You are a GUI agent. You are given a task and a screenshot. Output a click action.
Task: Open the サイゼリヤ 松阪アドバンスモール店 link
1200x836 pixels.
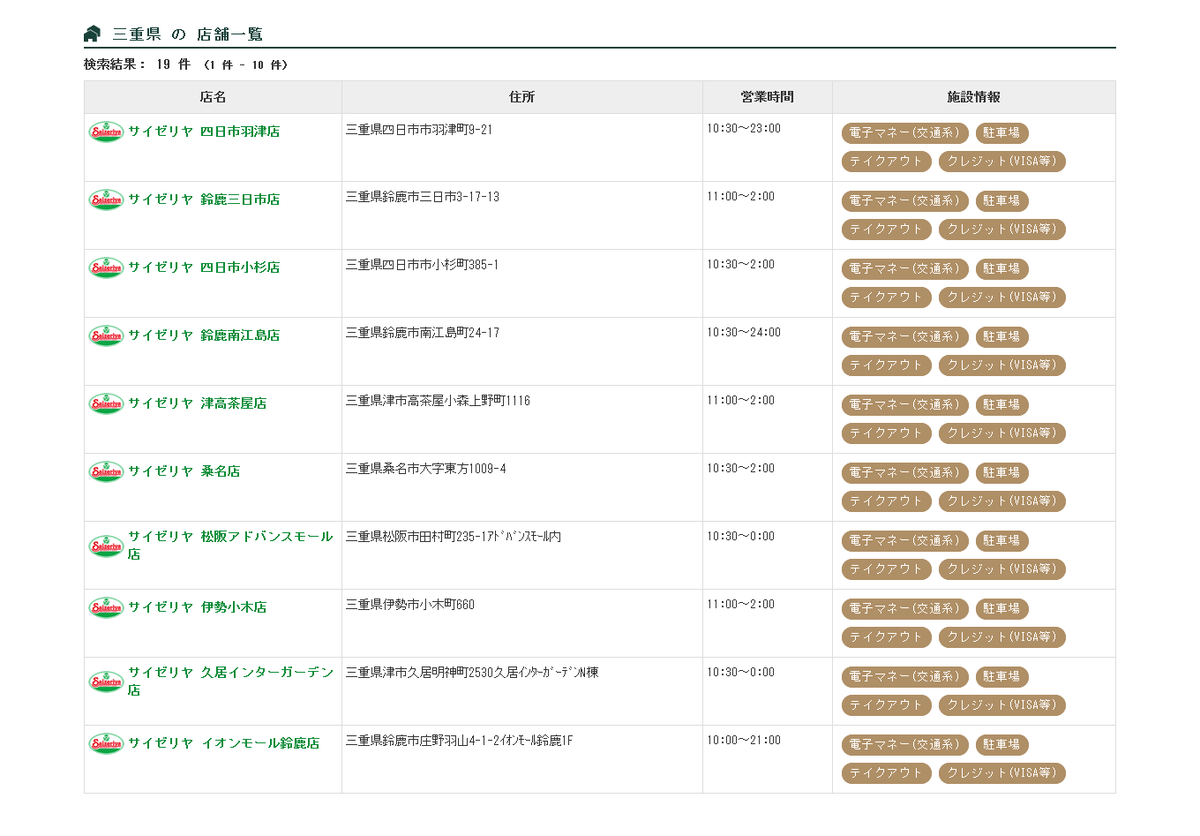231,545
